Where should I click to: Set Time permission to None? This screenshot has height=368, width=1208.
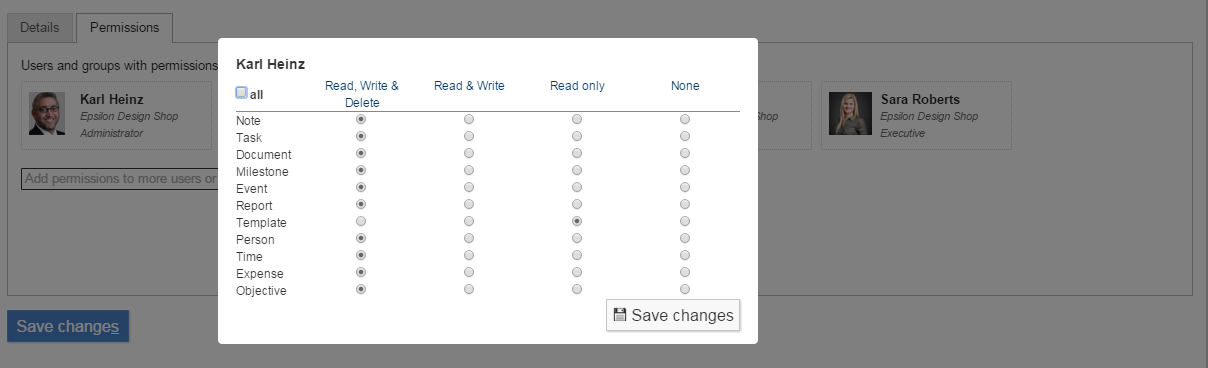point(685,255)
